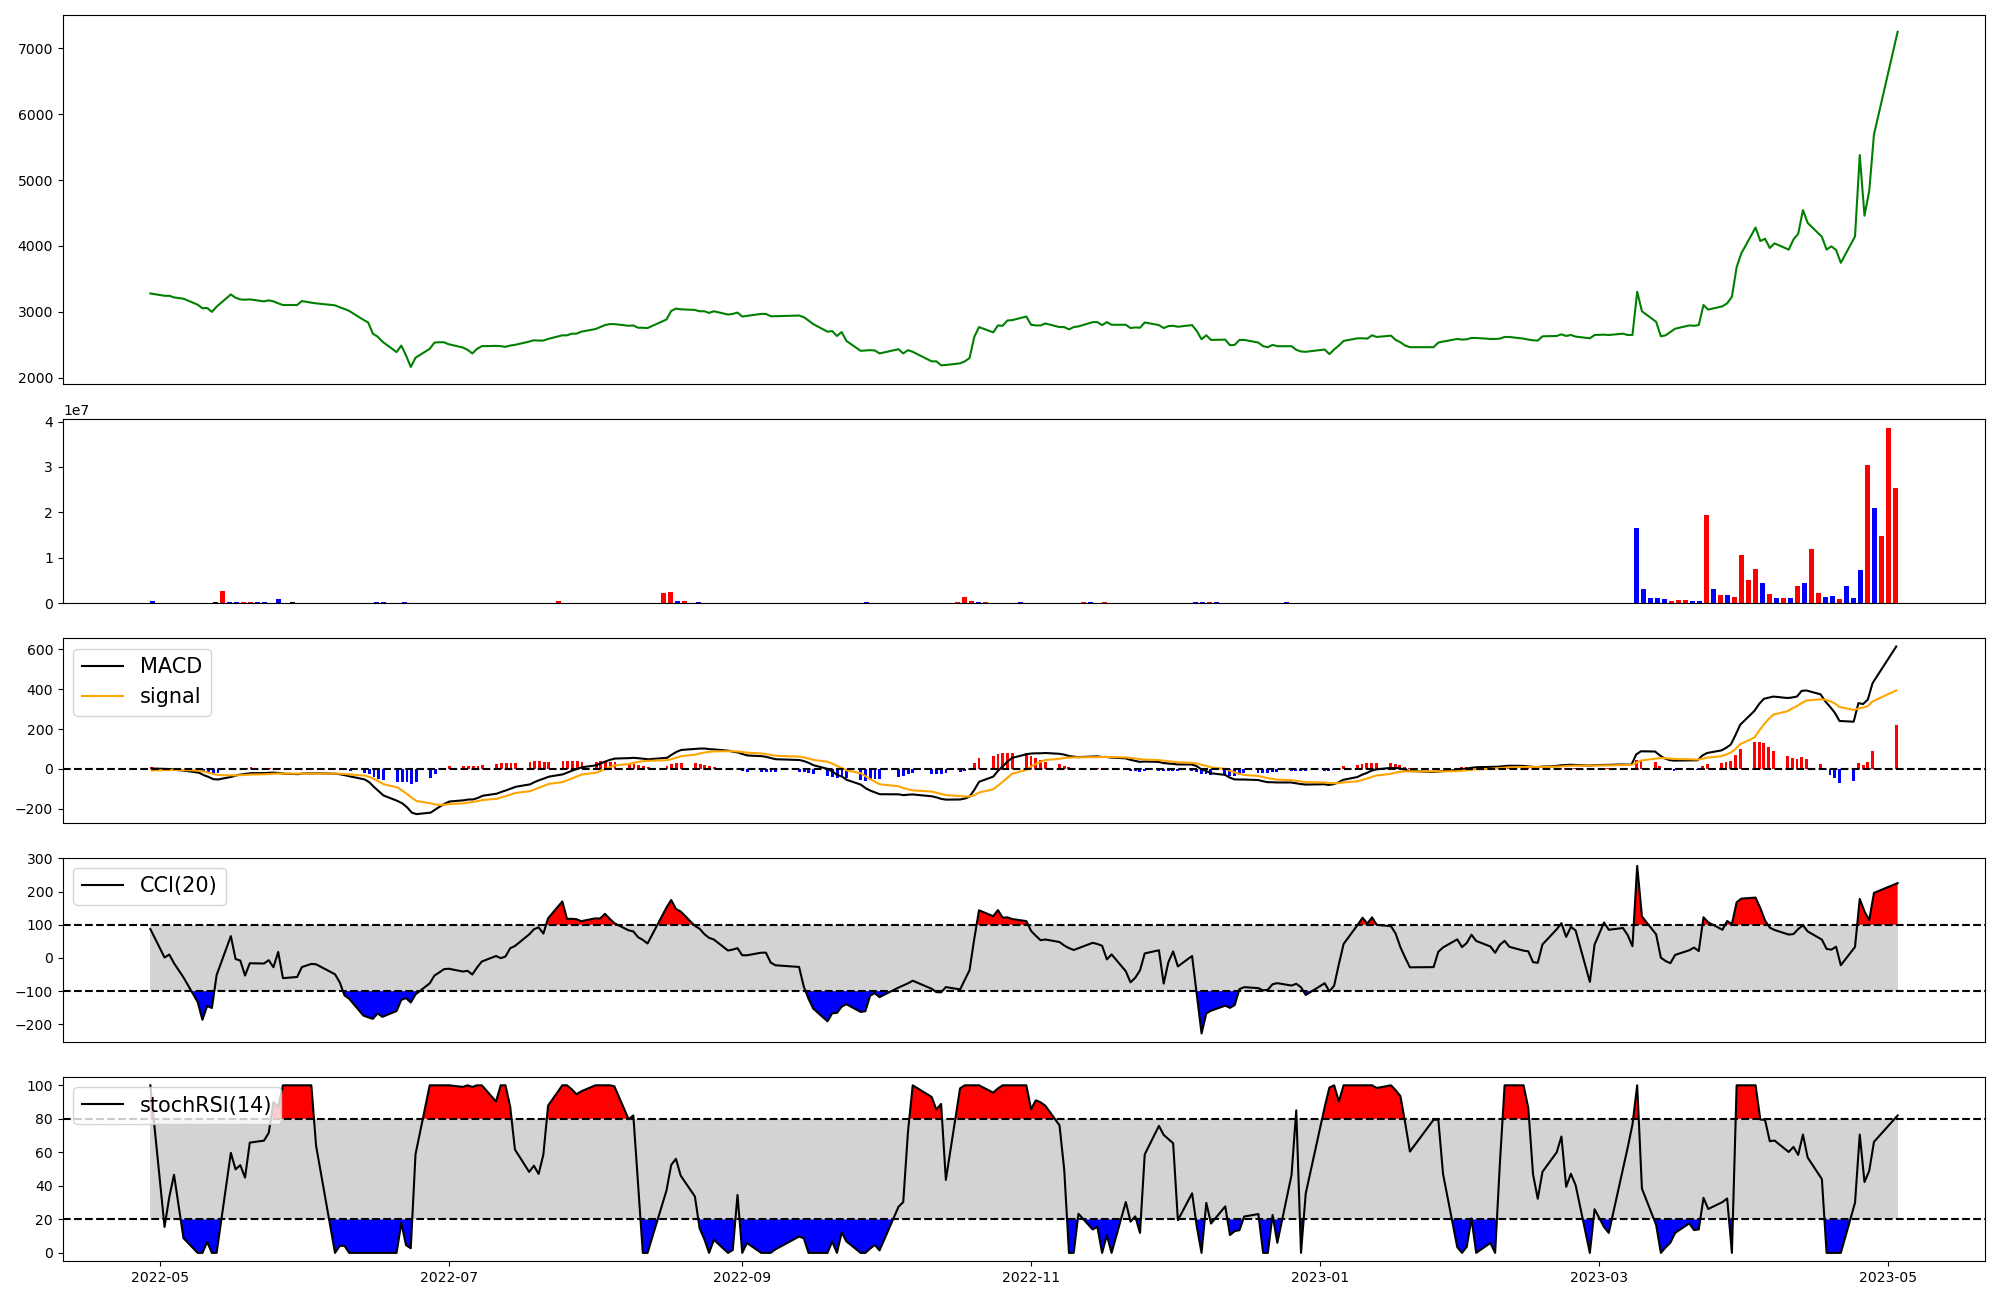Click the 300 tick on the CCI axis

pos(40,859)
